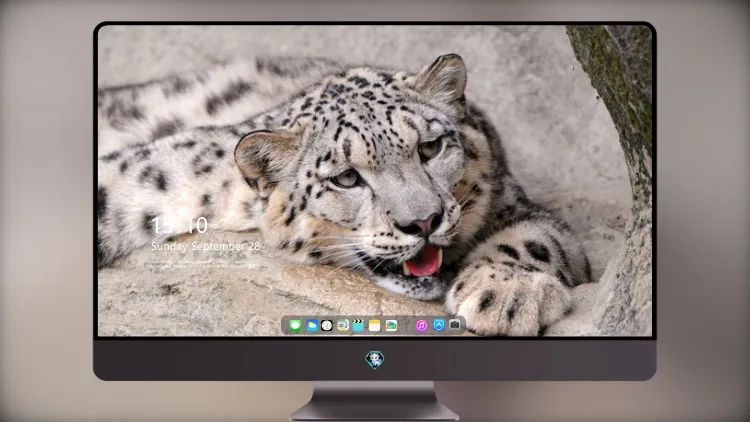Launch the blue App Store icon
750x422 pixels.
tap(439, 325)
